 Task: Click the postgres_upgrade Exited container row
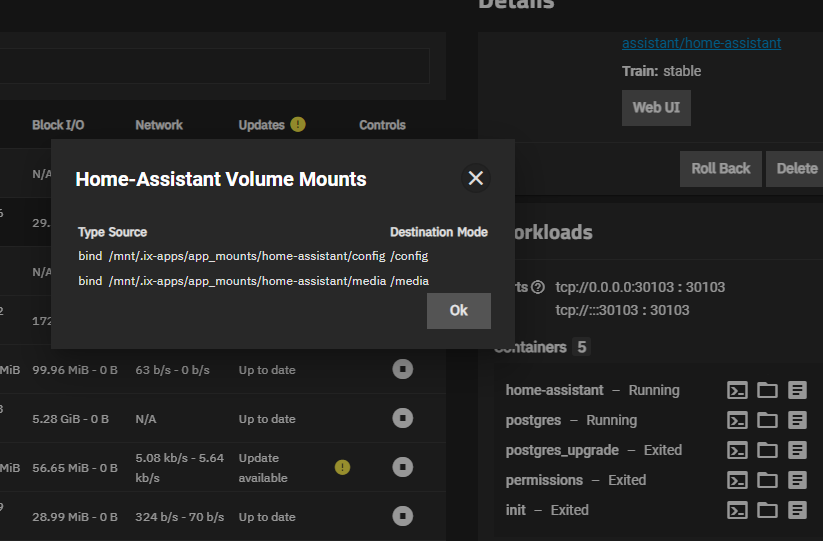click(656, 450)
